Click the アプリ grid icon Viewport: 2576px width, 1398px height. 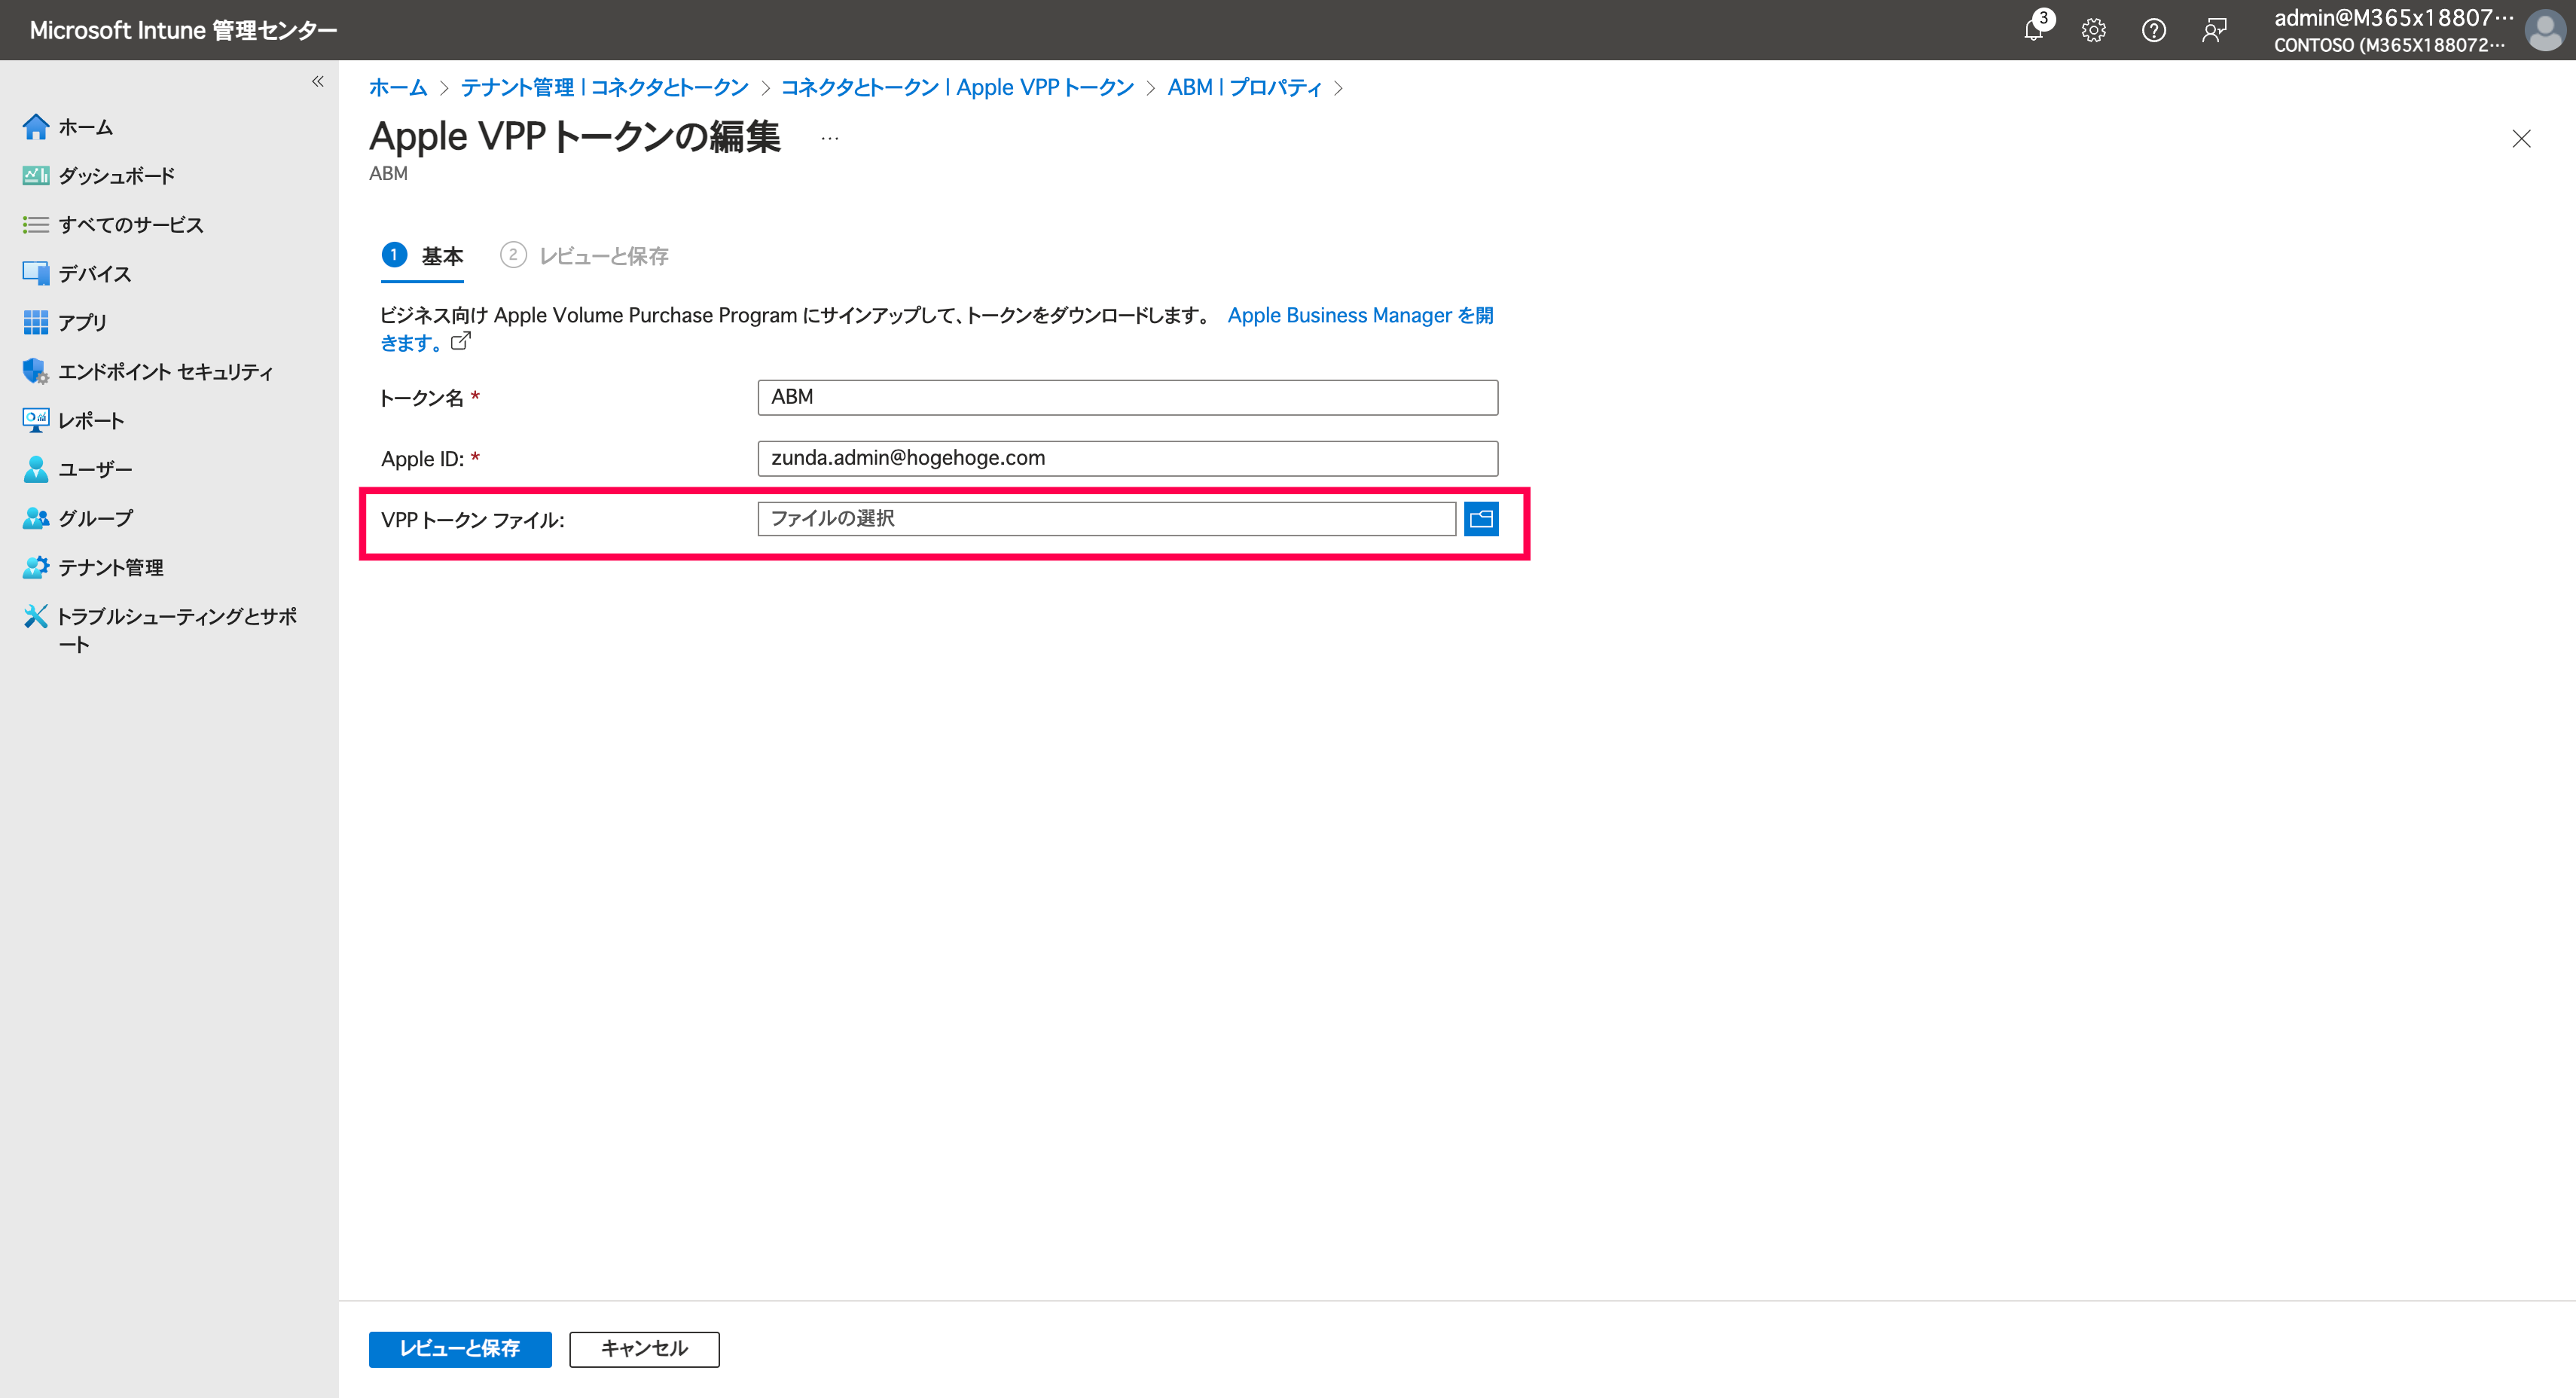(x=35, y=322)
